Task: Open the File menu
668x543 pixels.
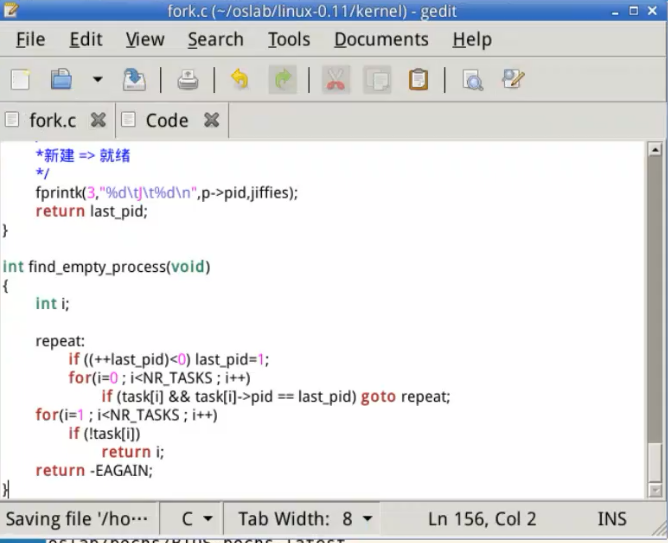Action: tap(31, 40)
